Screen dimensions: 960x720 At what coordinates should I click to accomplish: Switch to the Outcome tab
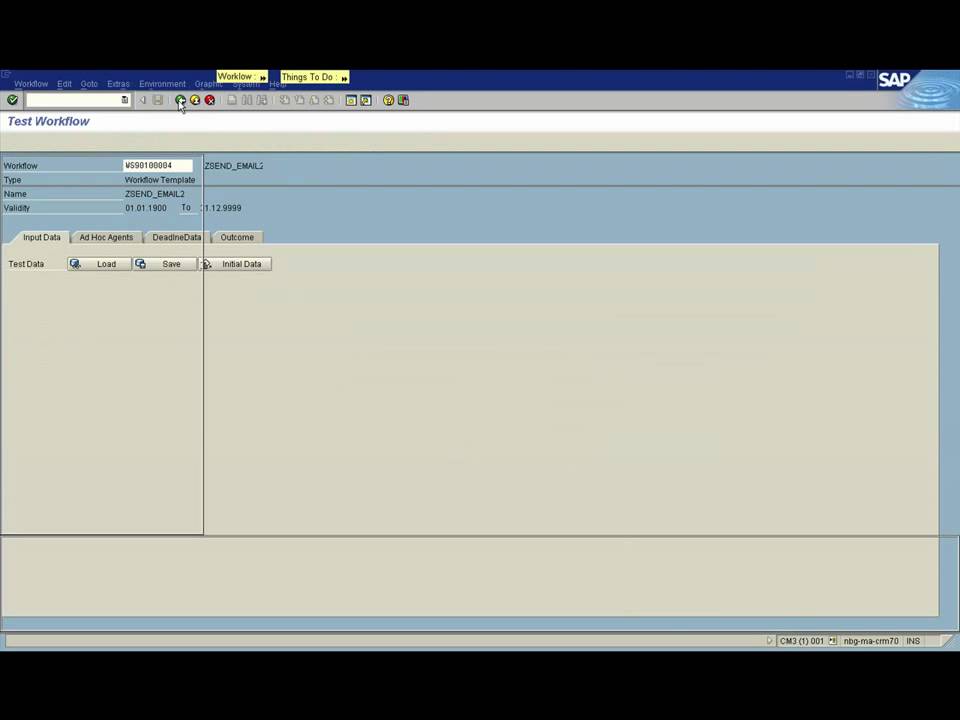pyautogui.click(x=237, y=237)
